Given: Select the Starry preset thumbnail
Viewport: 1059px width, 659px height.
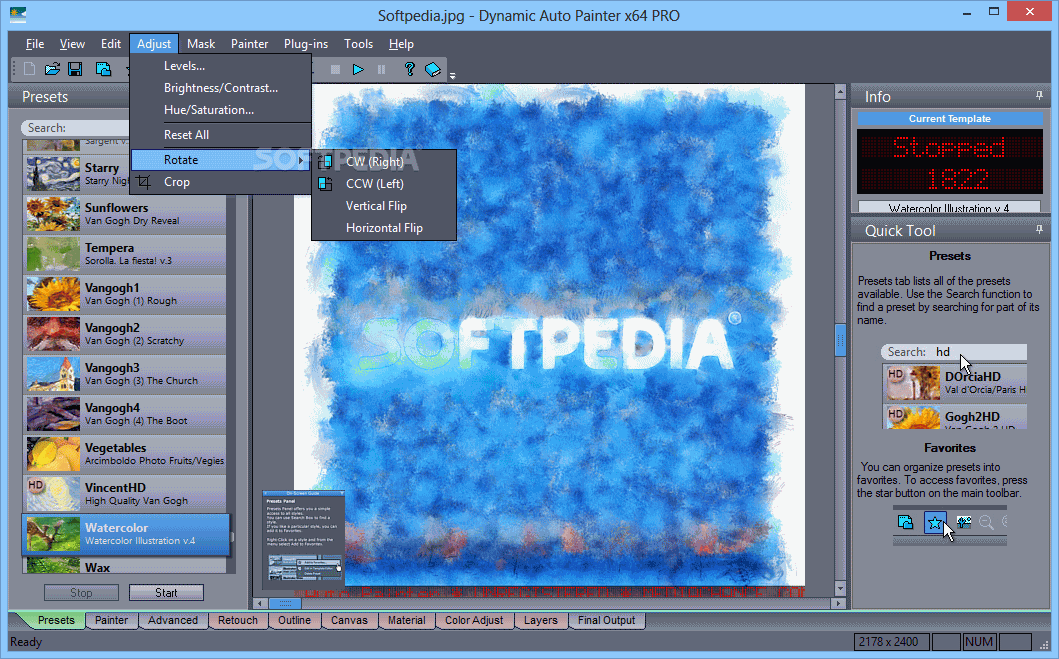Looking at the screenshot, I should (53, 174).
